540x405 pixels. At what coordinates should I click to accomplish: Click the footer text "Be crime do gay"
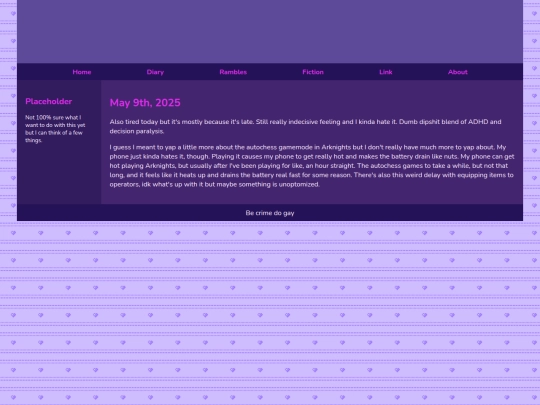click(270, 213)
